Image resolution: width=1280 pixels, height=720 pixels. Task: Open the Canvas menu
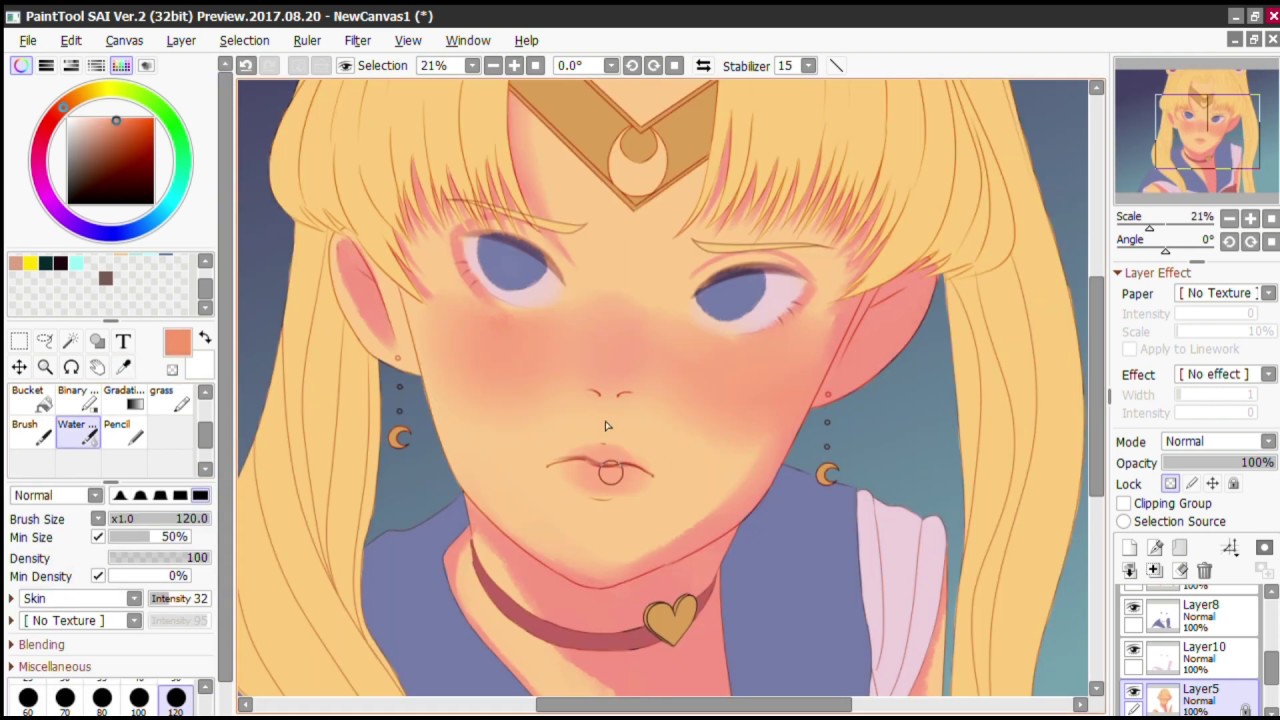click(x=124, y=41)
